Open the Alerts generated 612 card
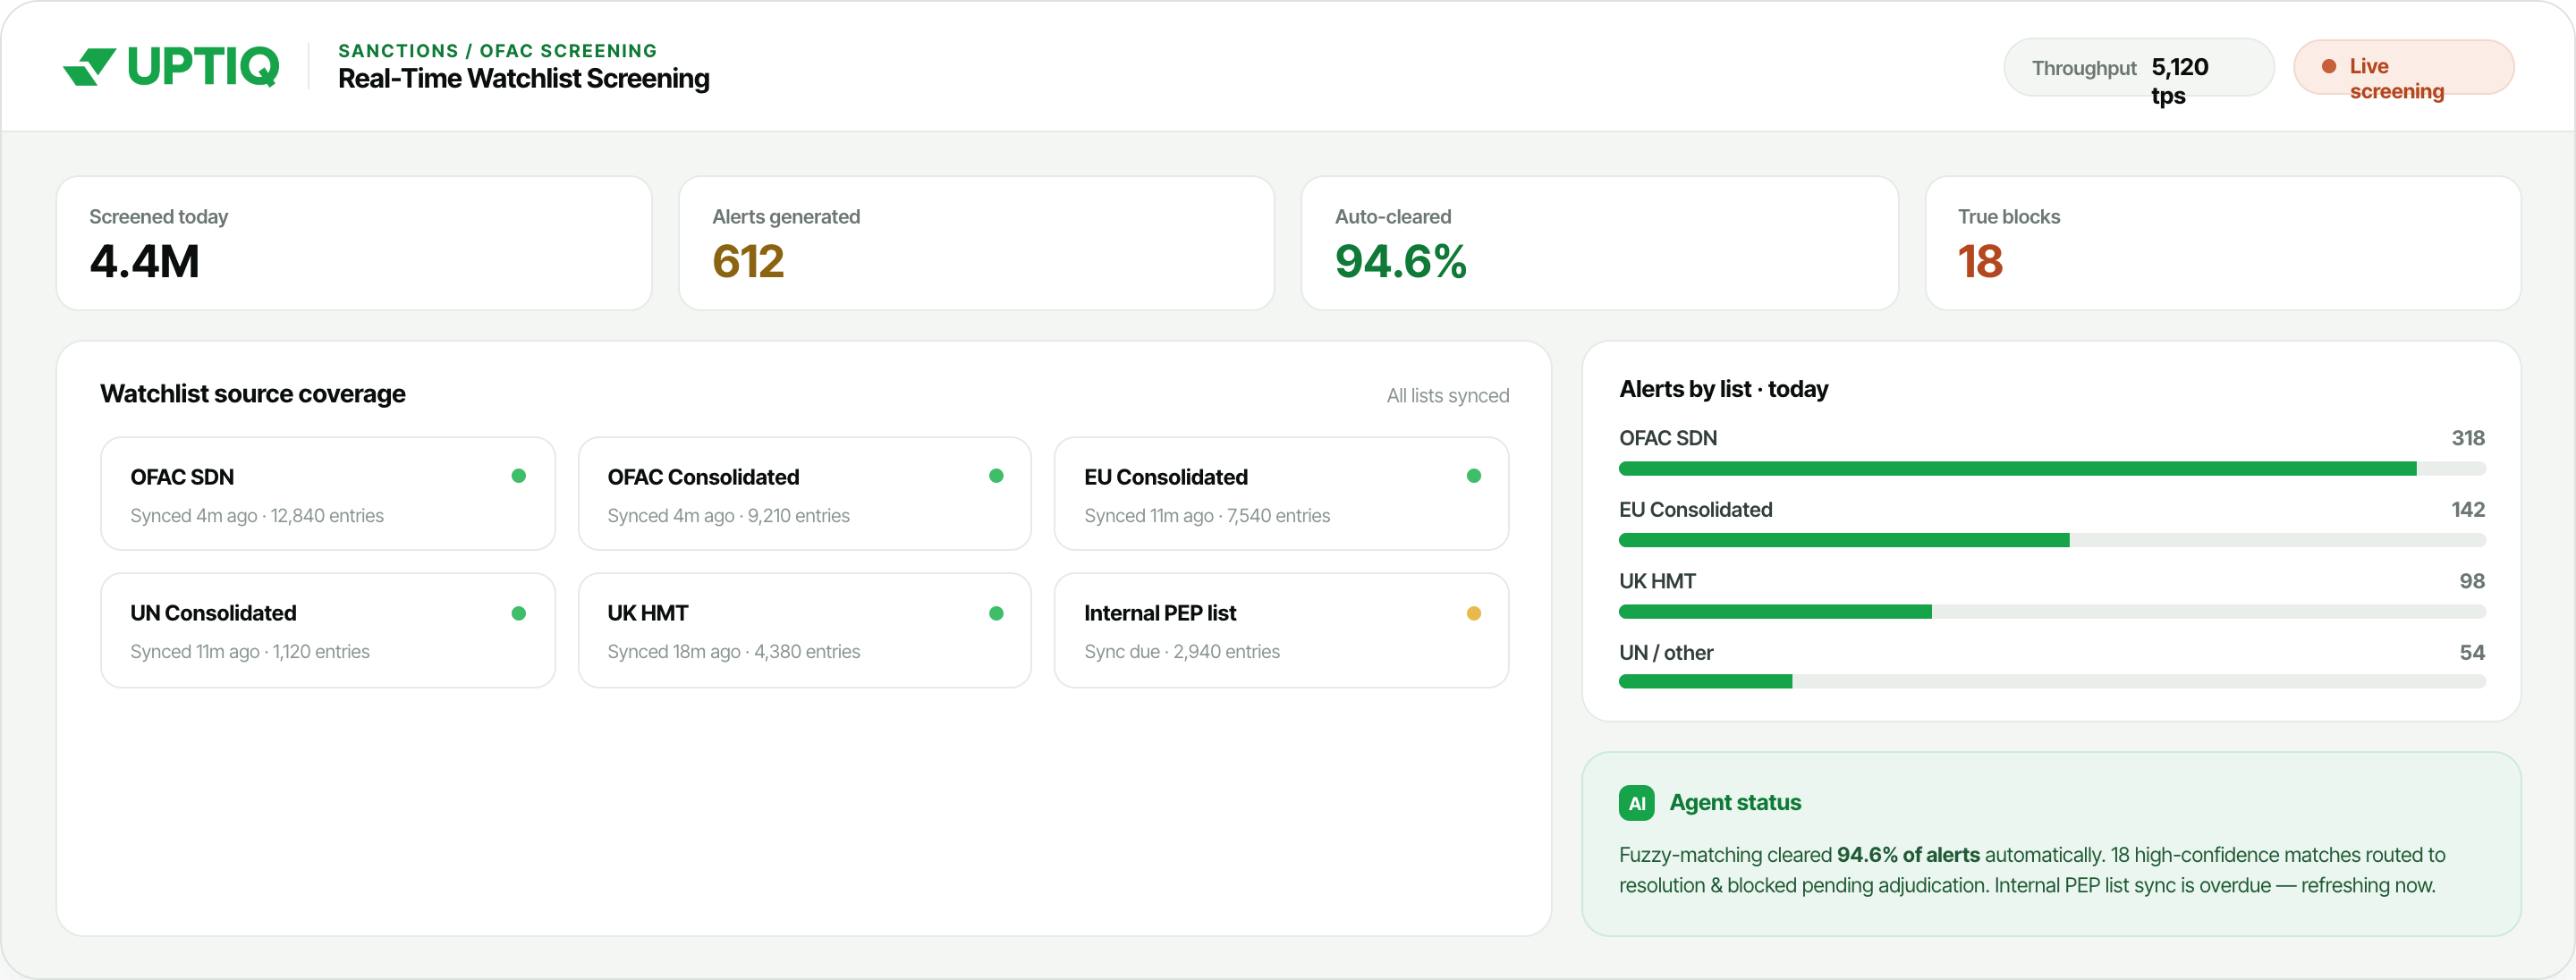 976,243
